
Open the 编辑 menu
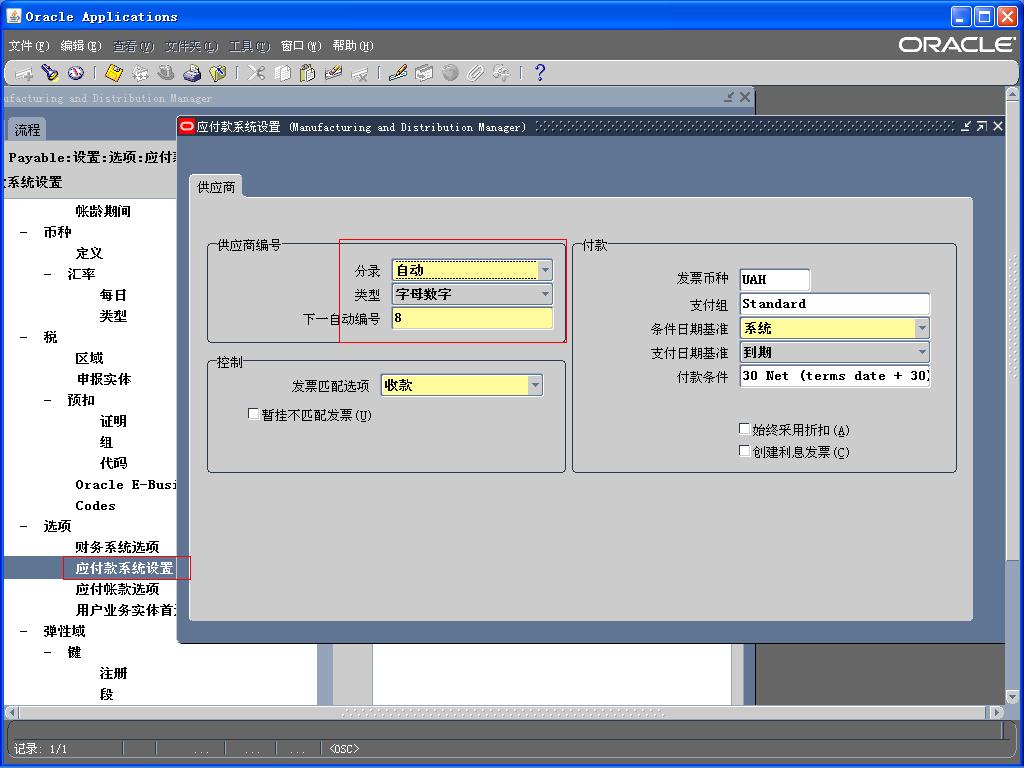point(81,46)
